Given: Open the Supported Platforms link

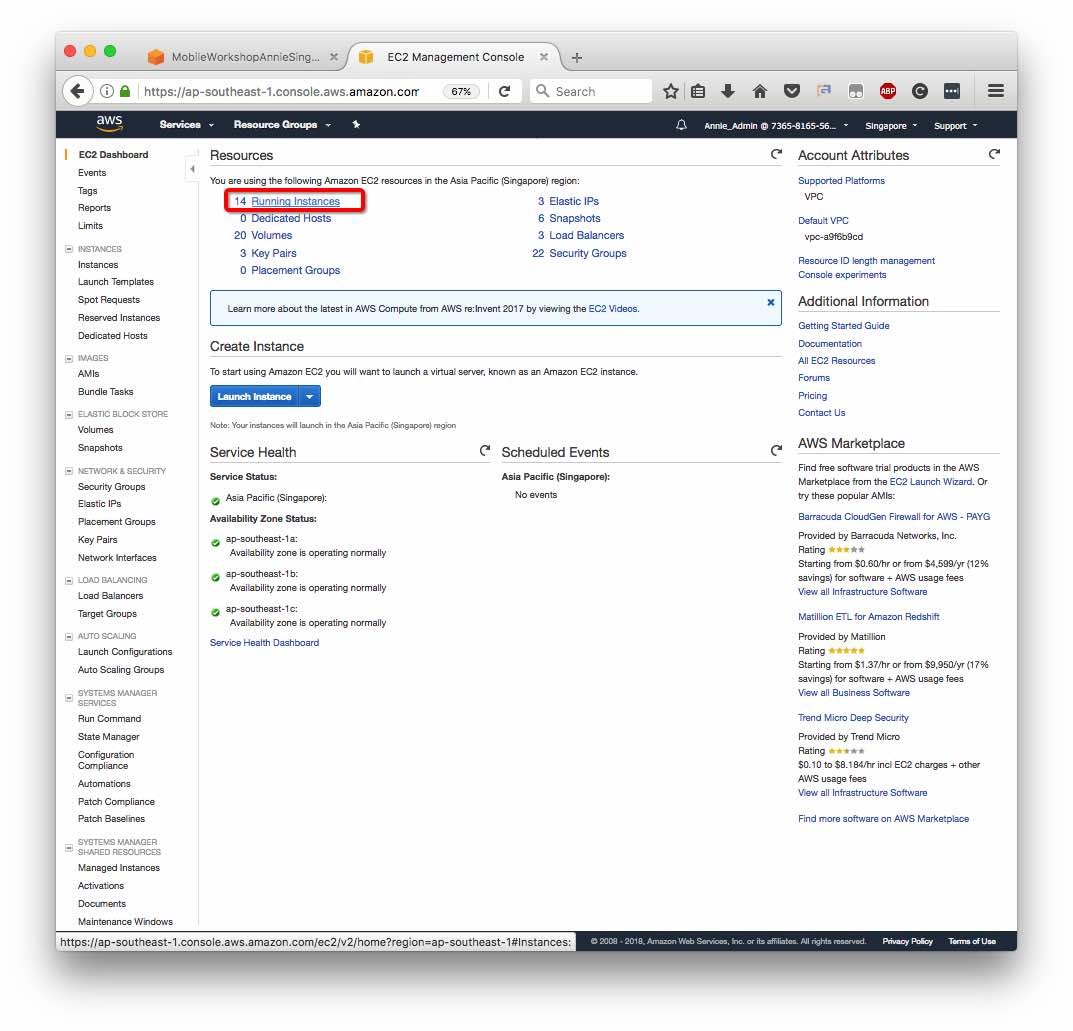Looking at the screenshot, I should point(841,181).
